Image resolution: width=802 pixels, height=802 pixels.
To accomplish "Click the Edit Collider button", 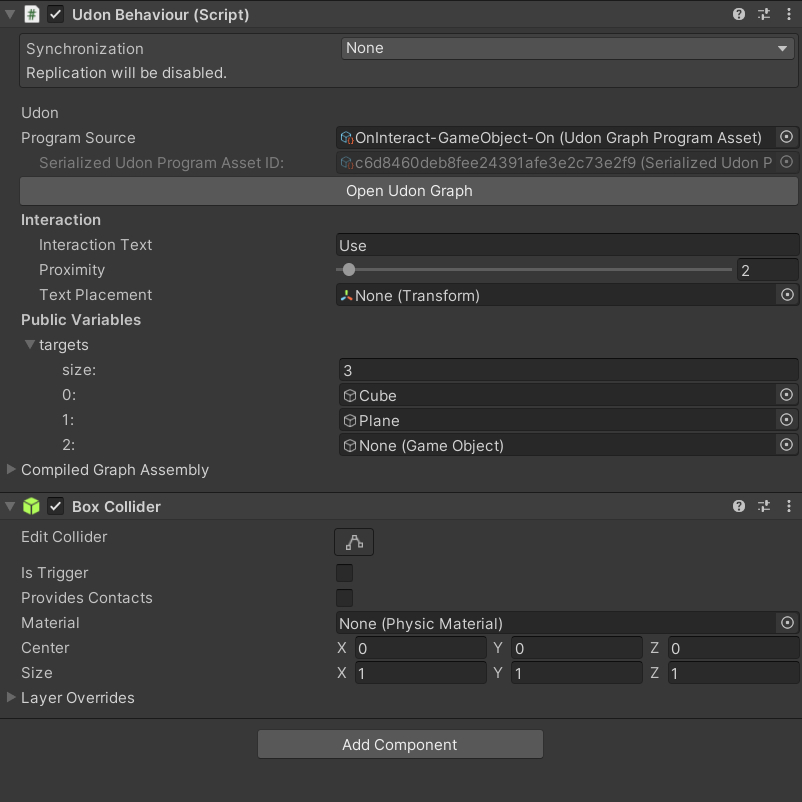I will (x=354, y=541).
